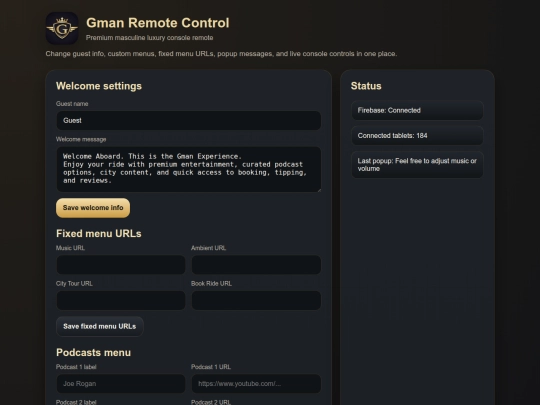Click the Gman crowned G logo icon

click(x=62, y=28)
